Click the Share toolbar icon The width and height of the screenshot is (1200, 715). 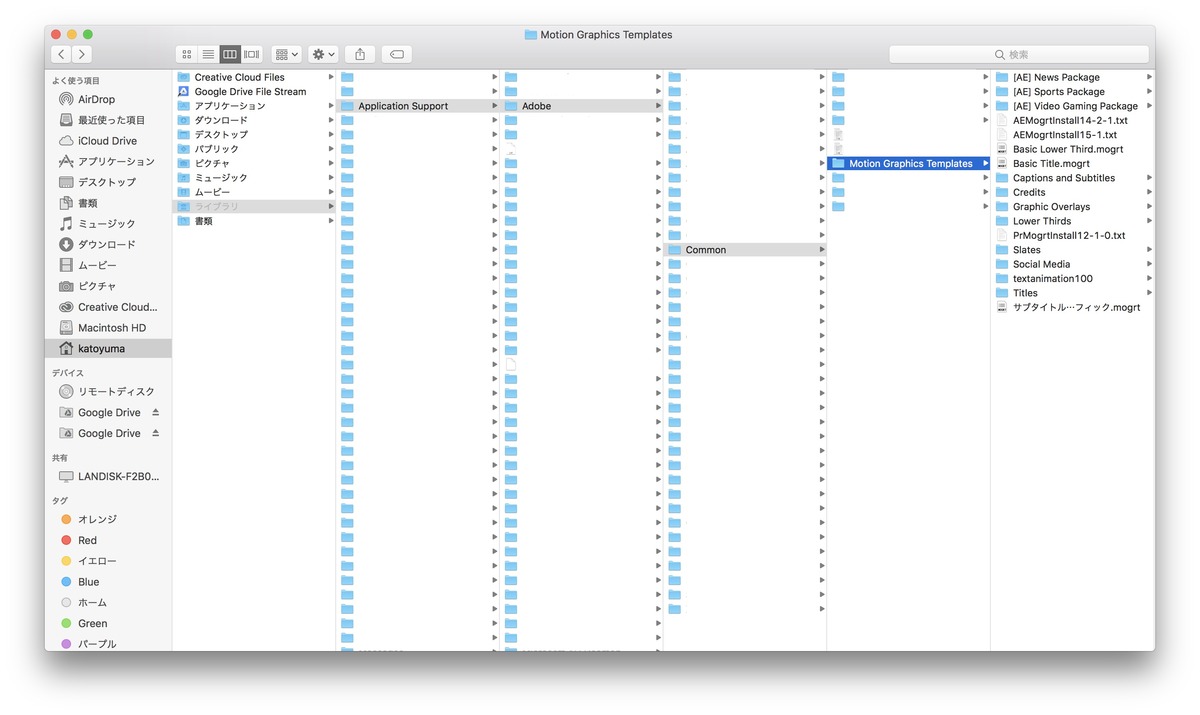tap(360, 54)
